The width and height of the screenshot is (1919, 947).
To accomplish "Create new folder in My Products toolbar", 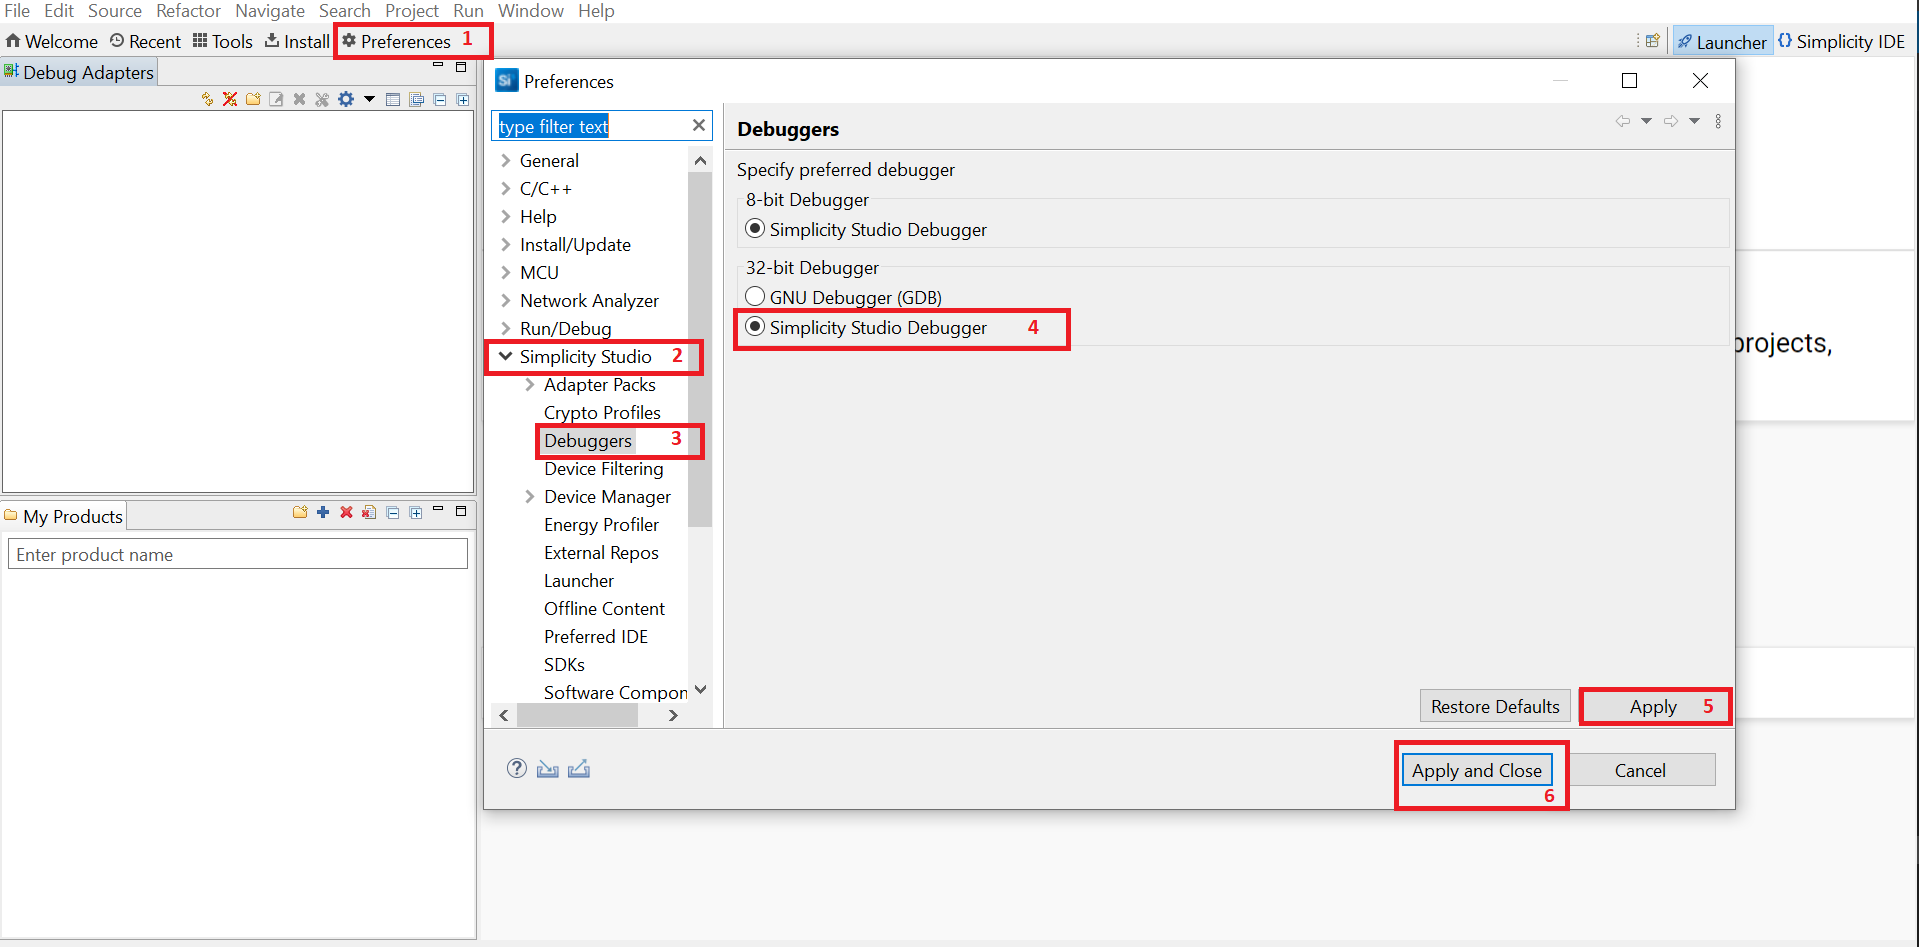I will (x=300, y=512).
